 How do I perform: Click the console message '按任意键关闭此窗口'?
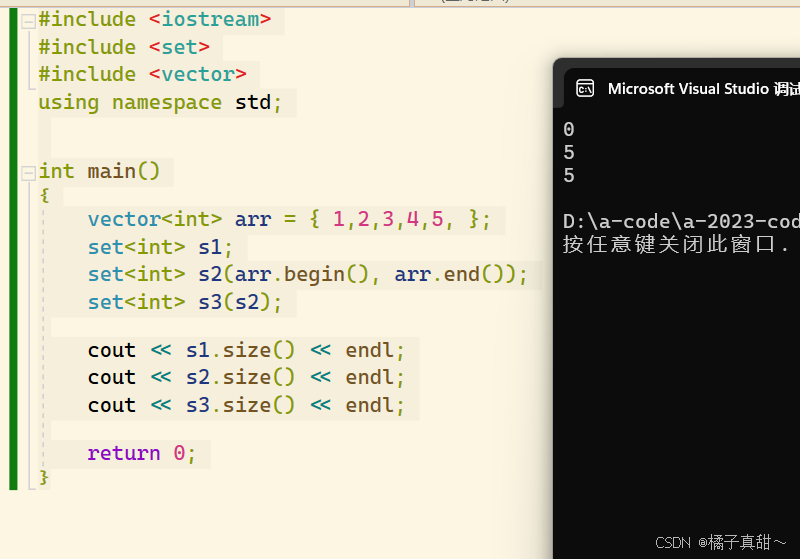tap(668, 244)
